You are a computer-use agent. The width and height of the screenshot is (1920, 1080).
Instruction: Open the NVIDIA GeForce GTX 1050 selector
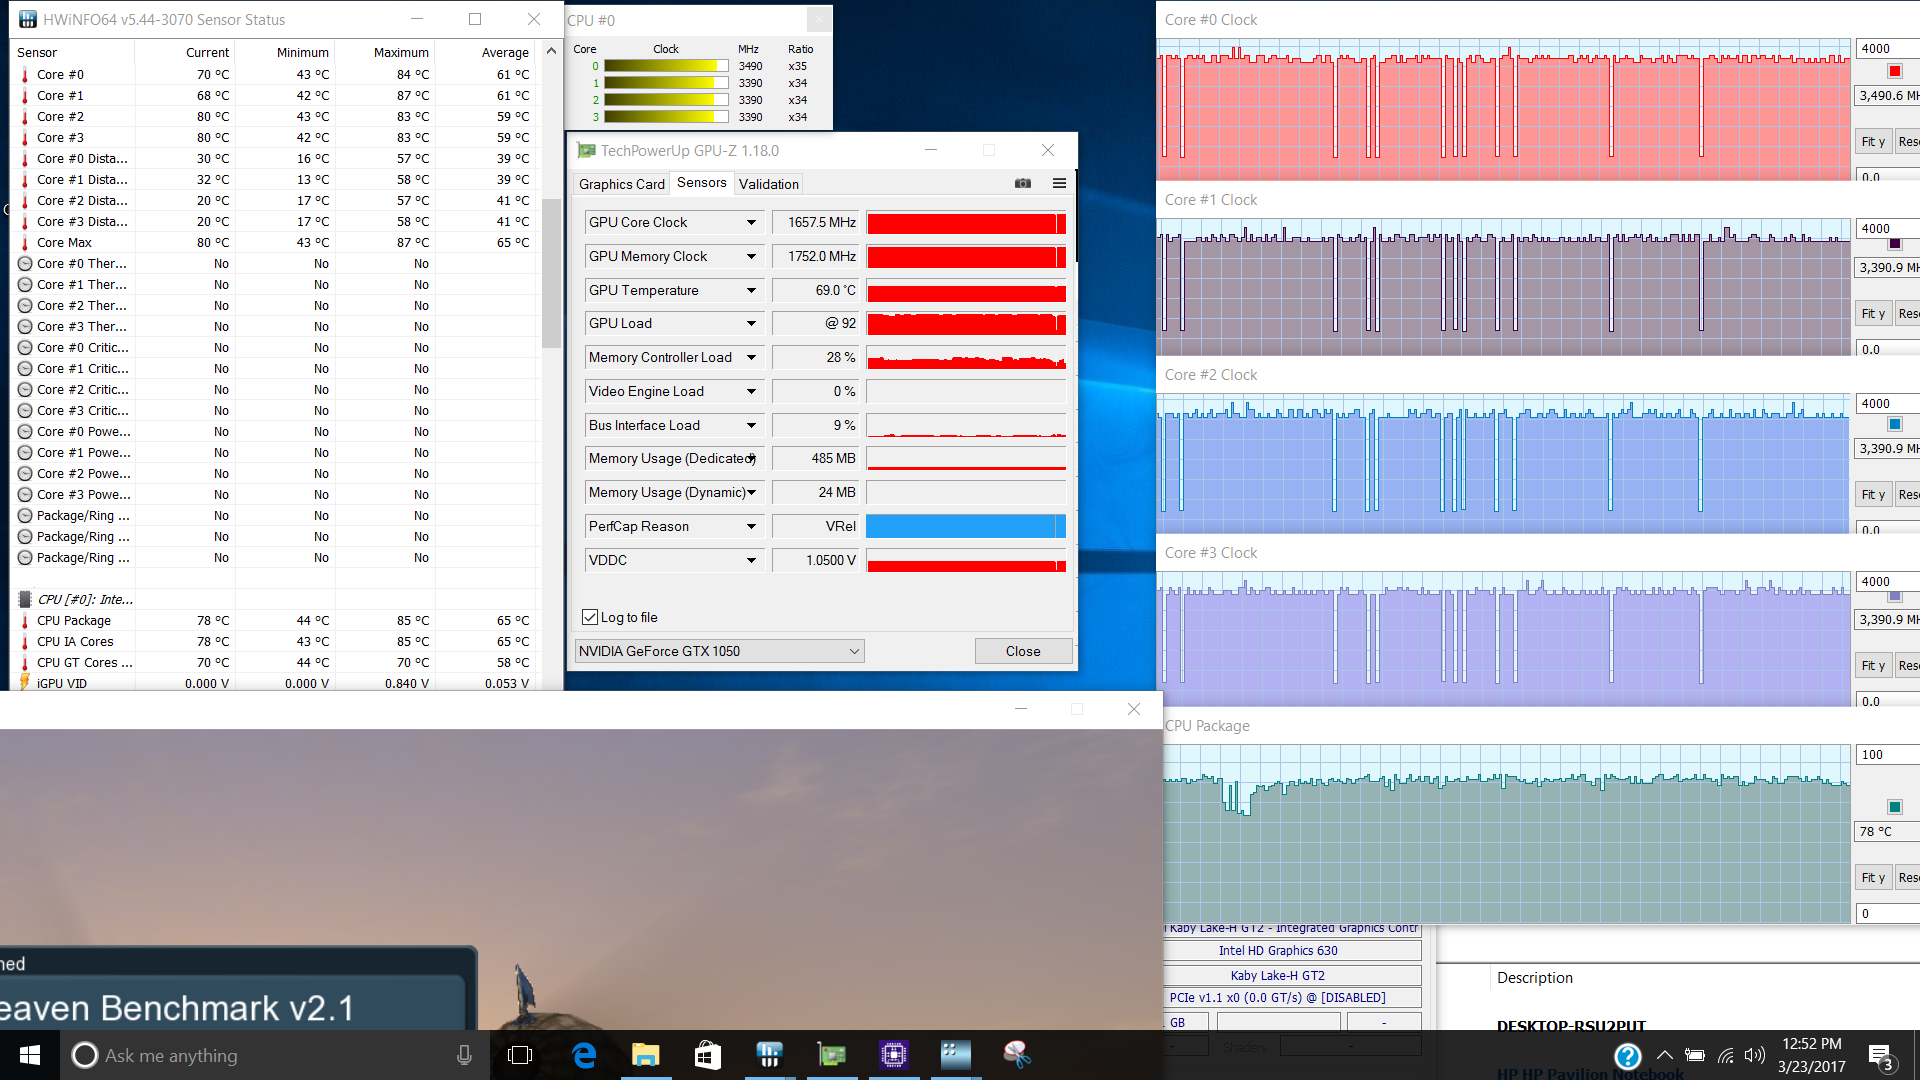tap(719, 651)
